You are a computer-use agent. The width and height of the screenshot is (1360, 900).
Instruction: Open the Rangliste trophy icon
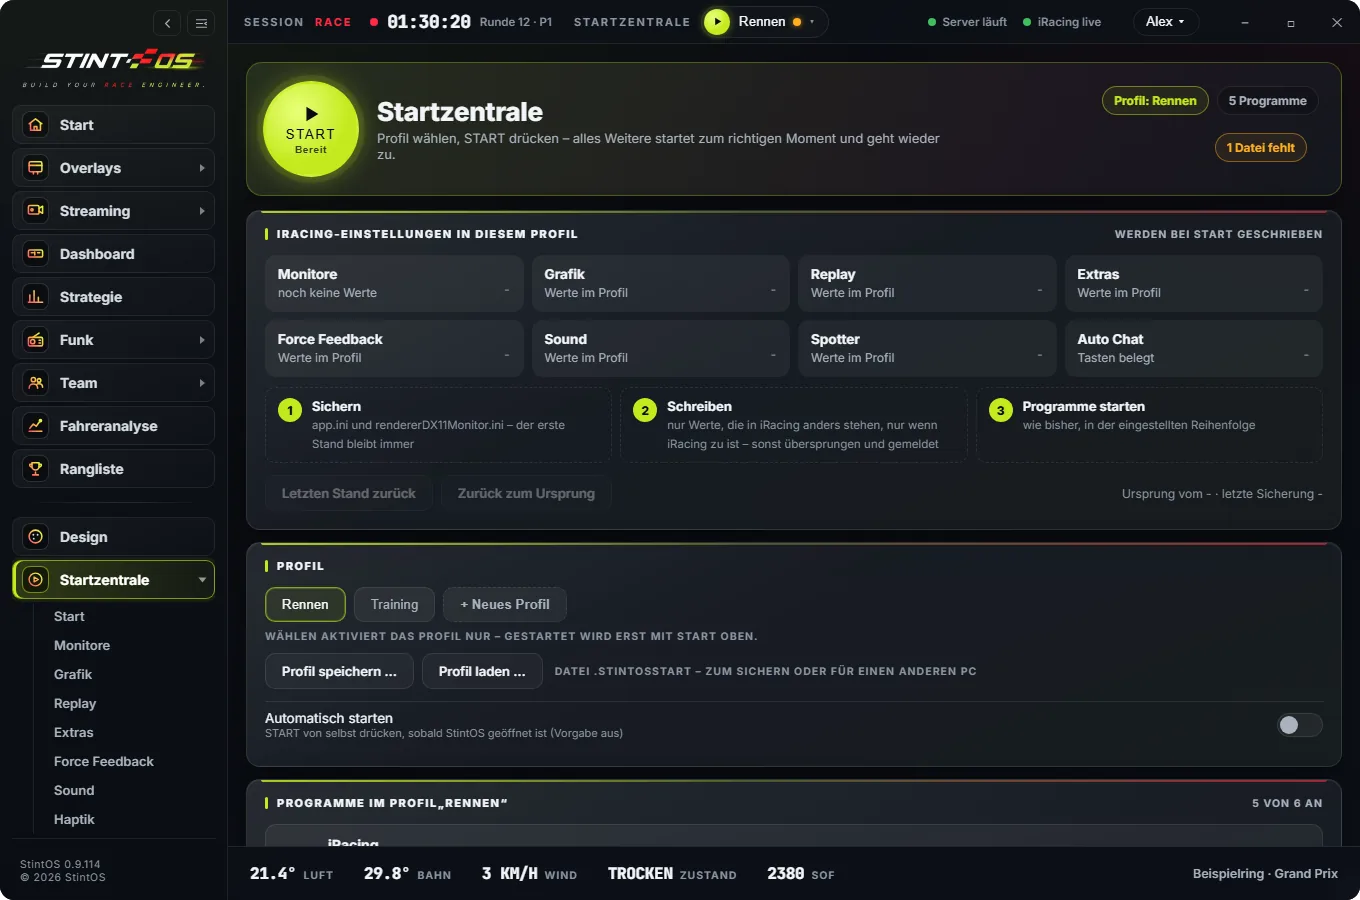tap(36, 469)
